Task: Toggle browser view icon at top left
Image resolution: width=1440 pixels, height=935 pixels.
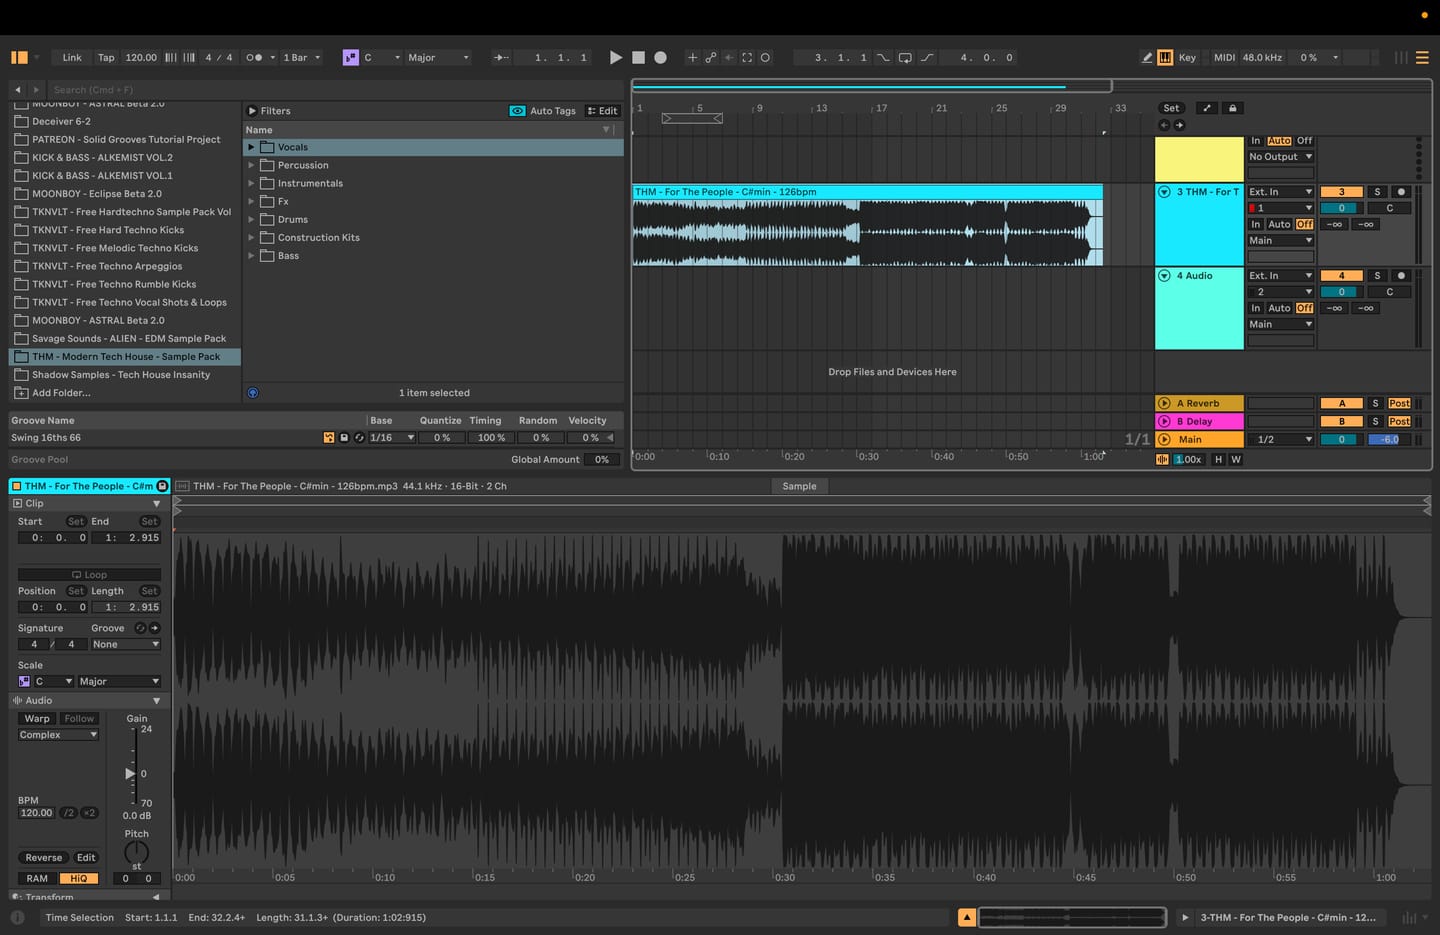Action: point(19,57)
